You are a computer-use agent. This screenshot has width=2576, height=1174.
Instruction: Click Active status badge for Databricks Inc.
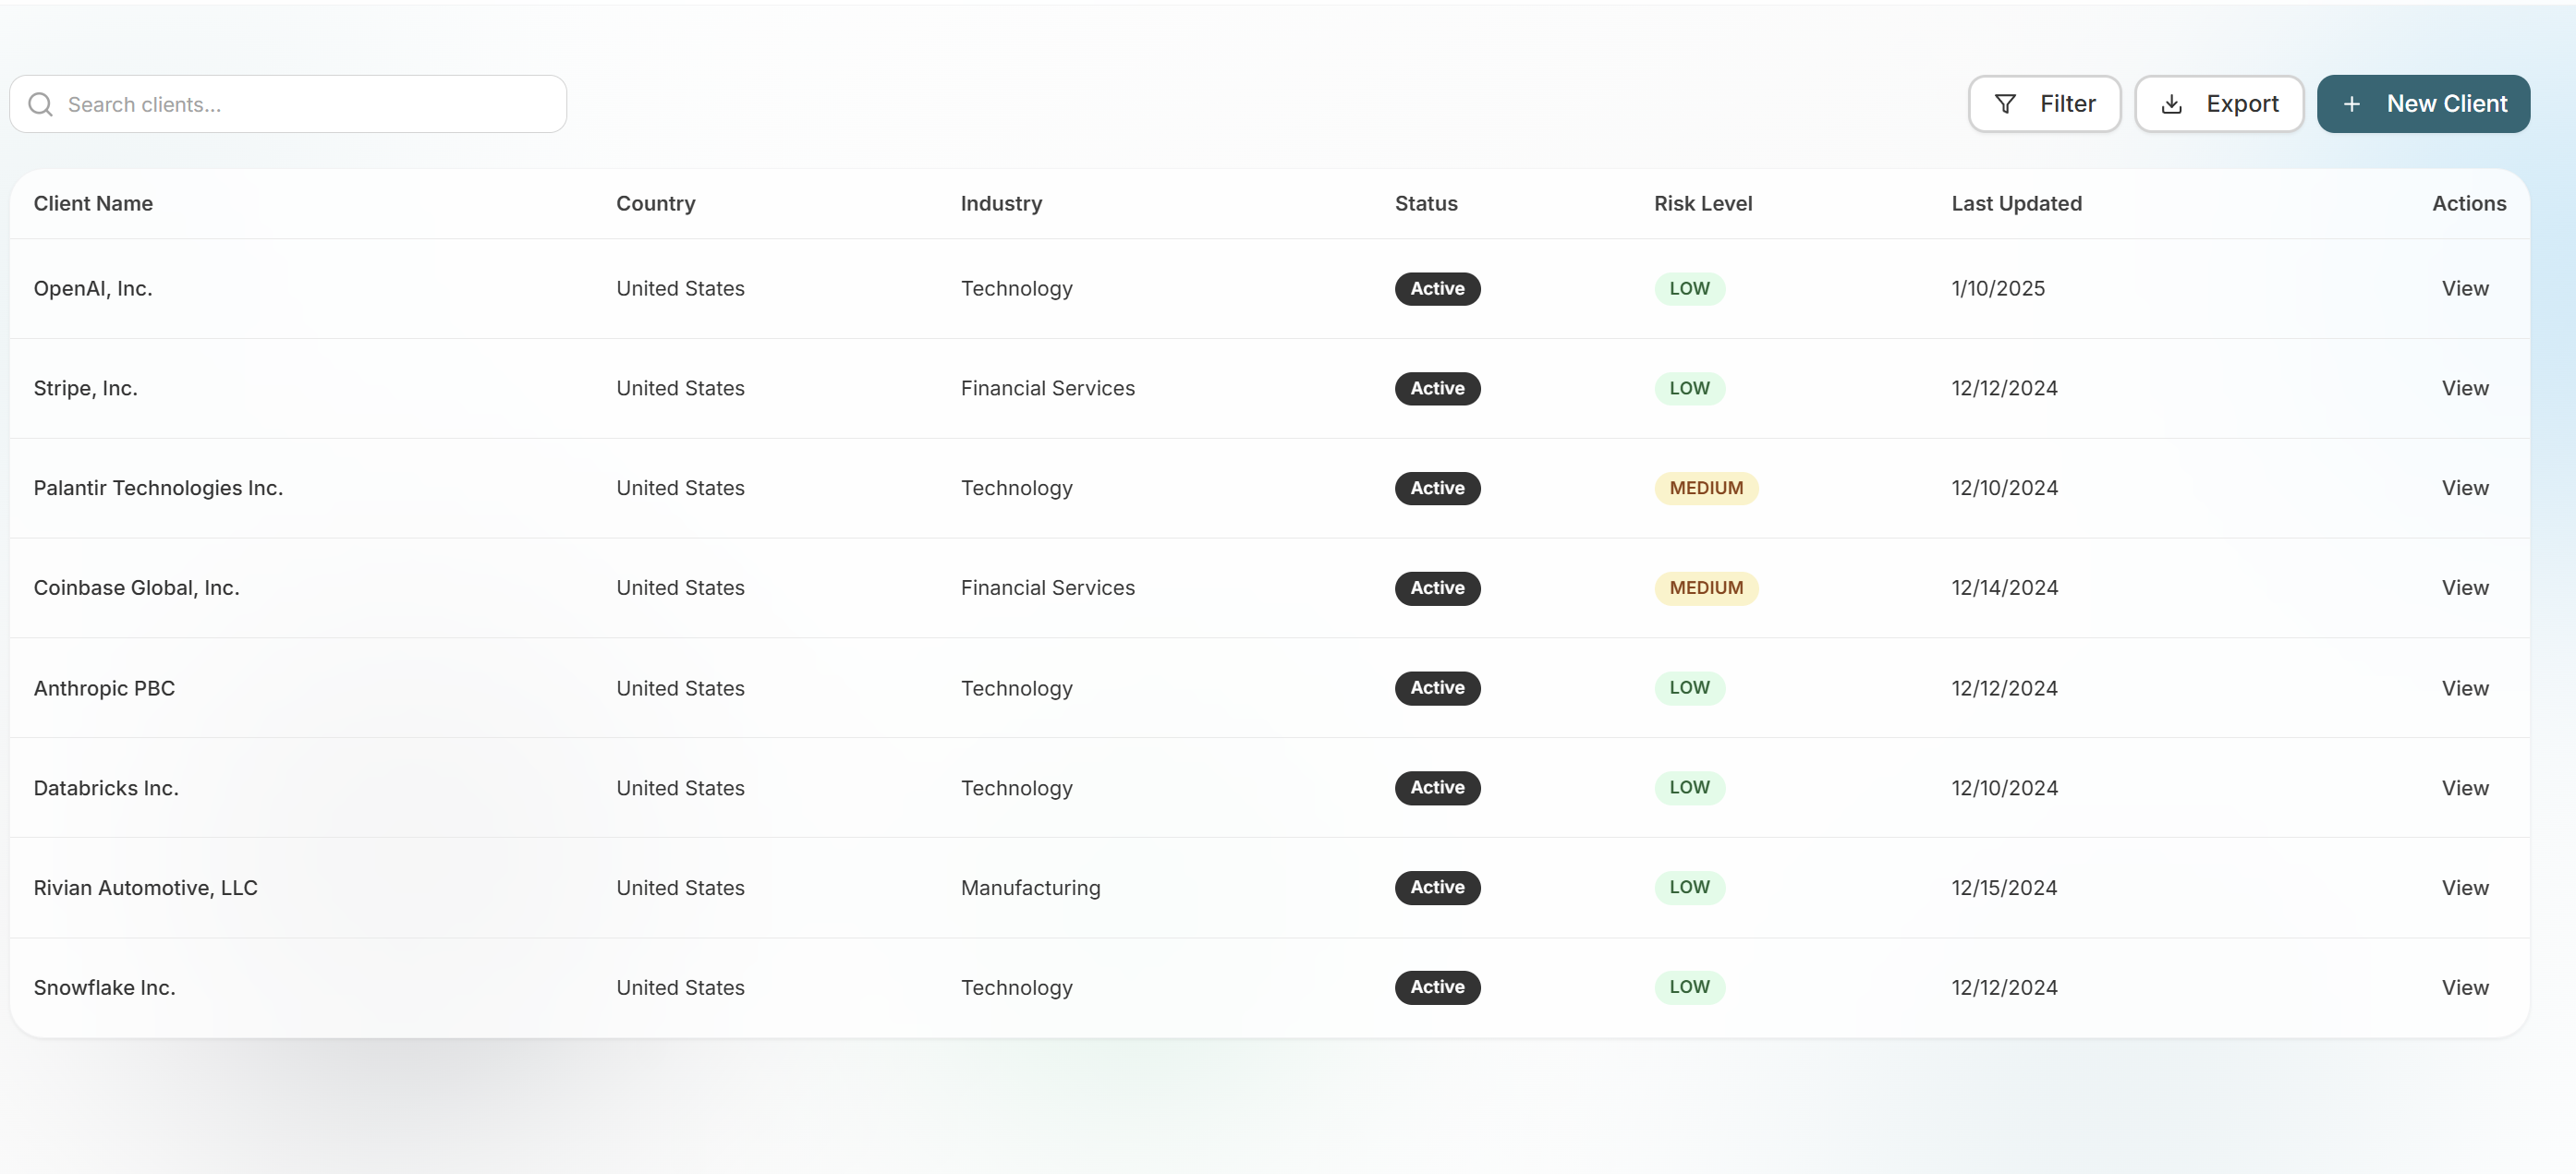click(1437, 788)
